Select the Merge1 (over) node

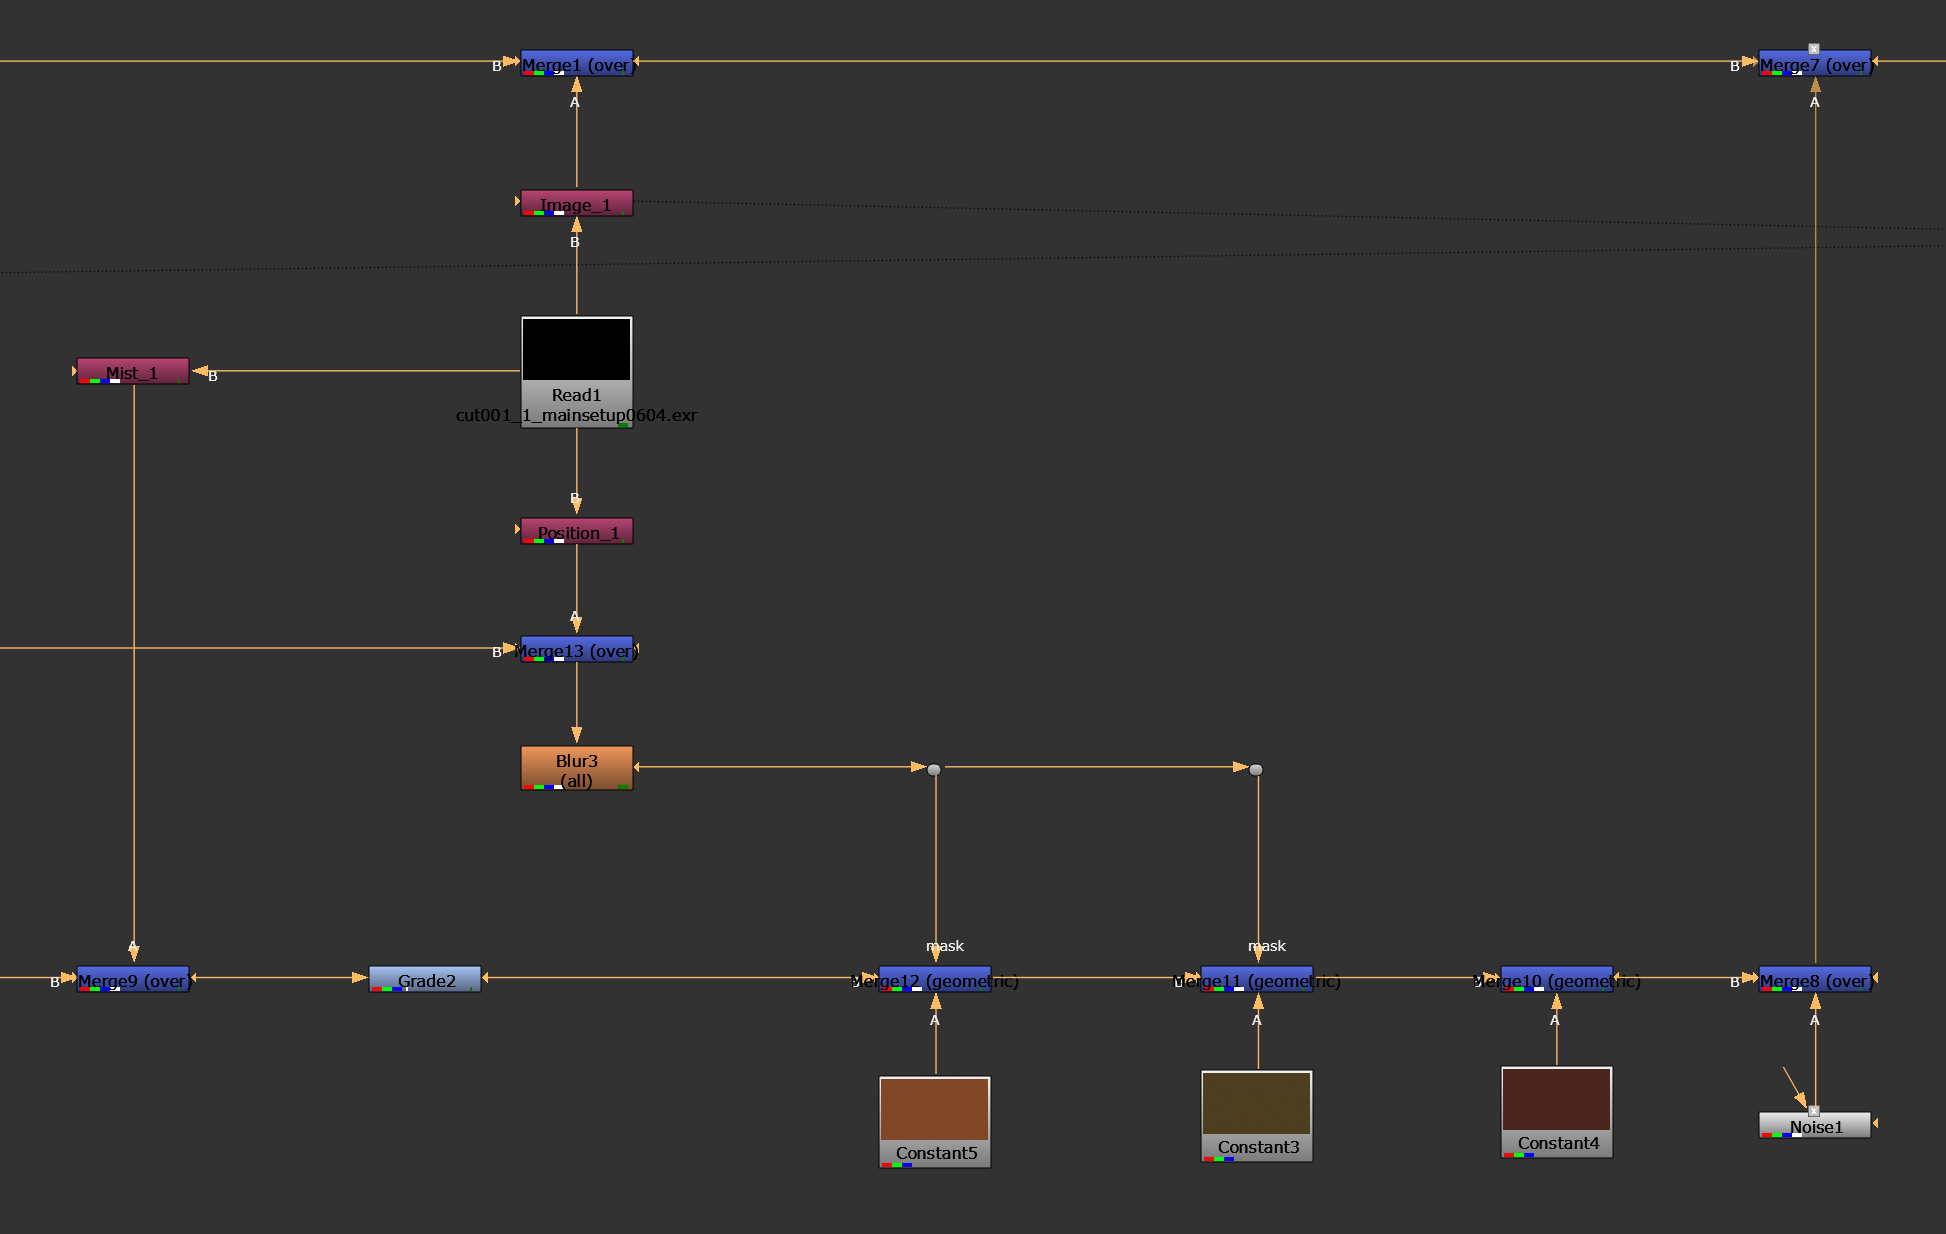coord(577,63)
